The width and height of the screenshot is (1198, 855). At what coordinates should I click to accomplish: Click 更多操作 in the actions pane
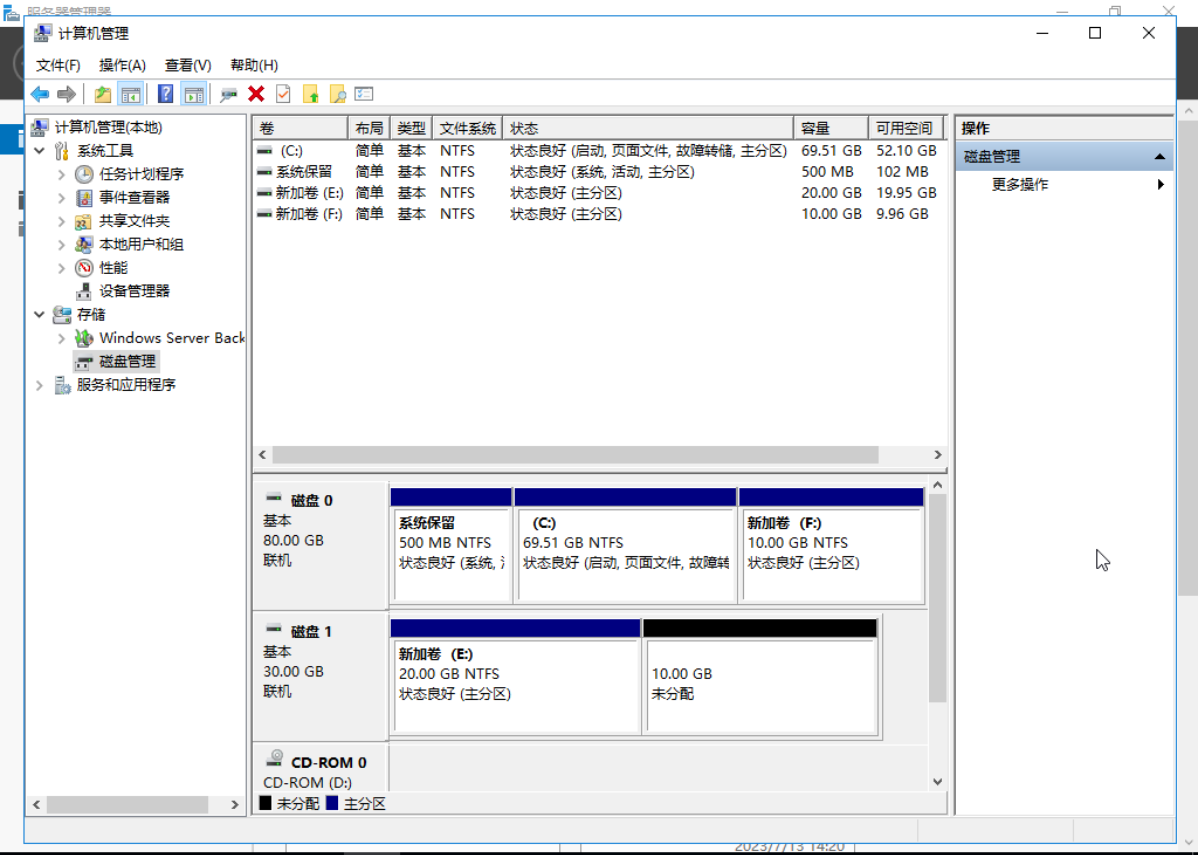point(1020,185)
